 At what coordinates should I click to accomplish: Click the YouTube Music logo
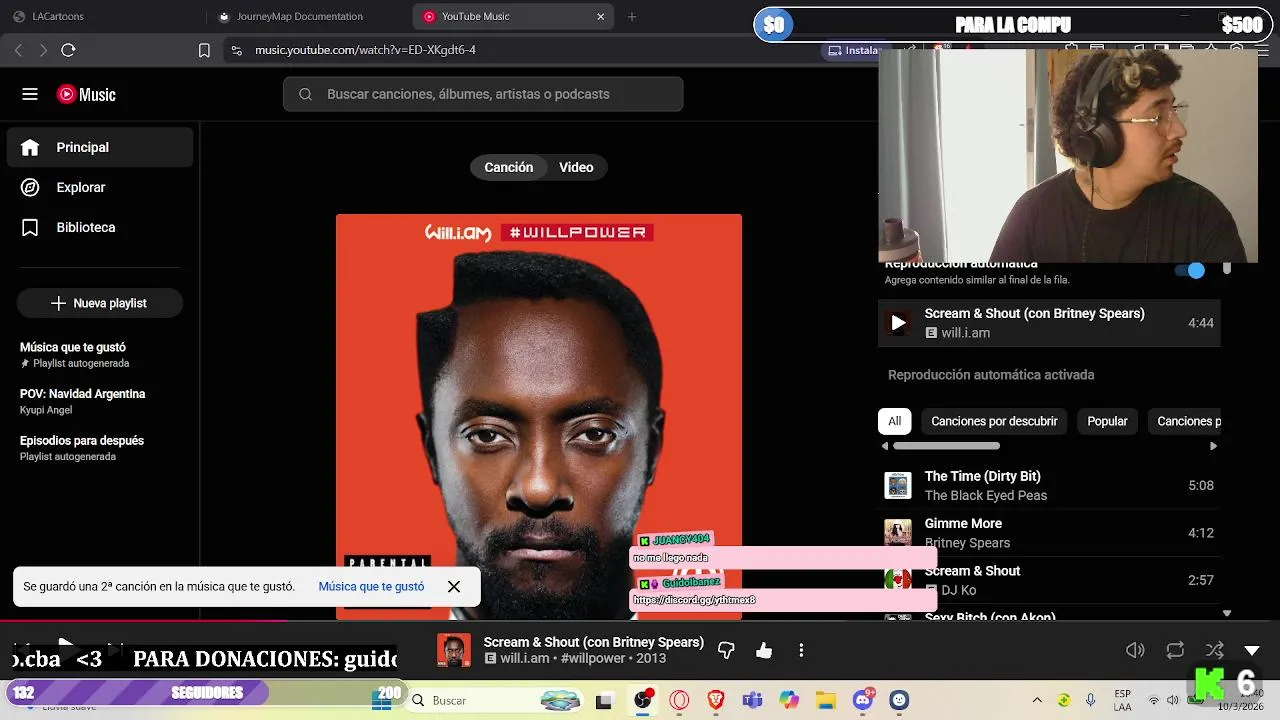87,94
